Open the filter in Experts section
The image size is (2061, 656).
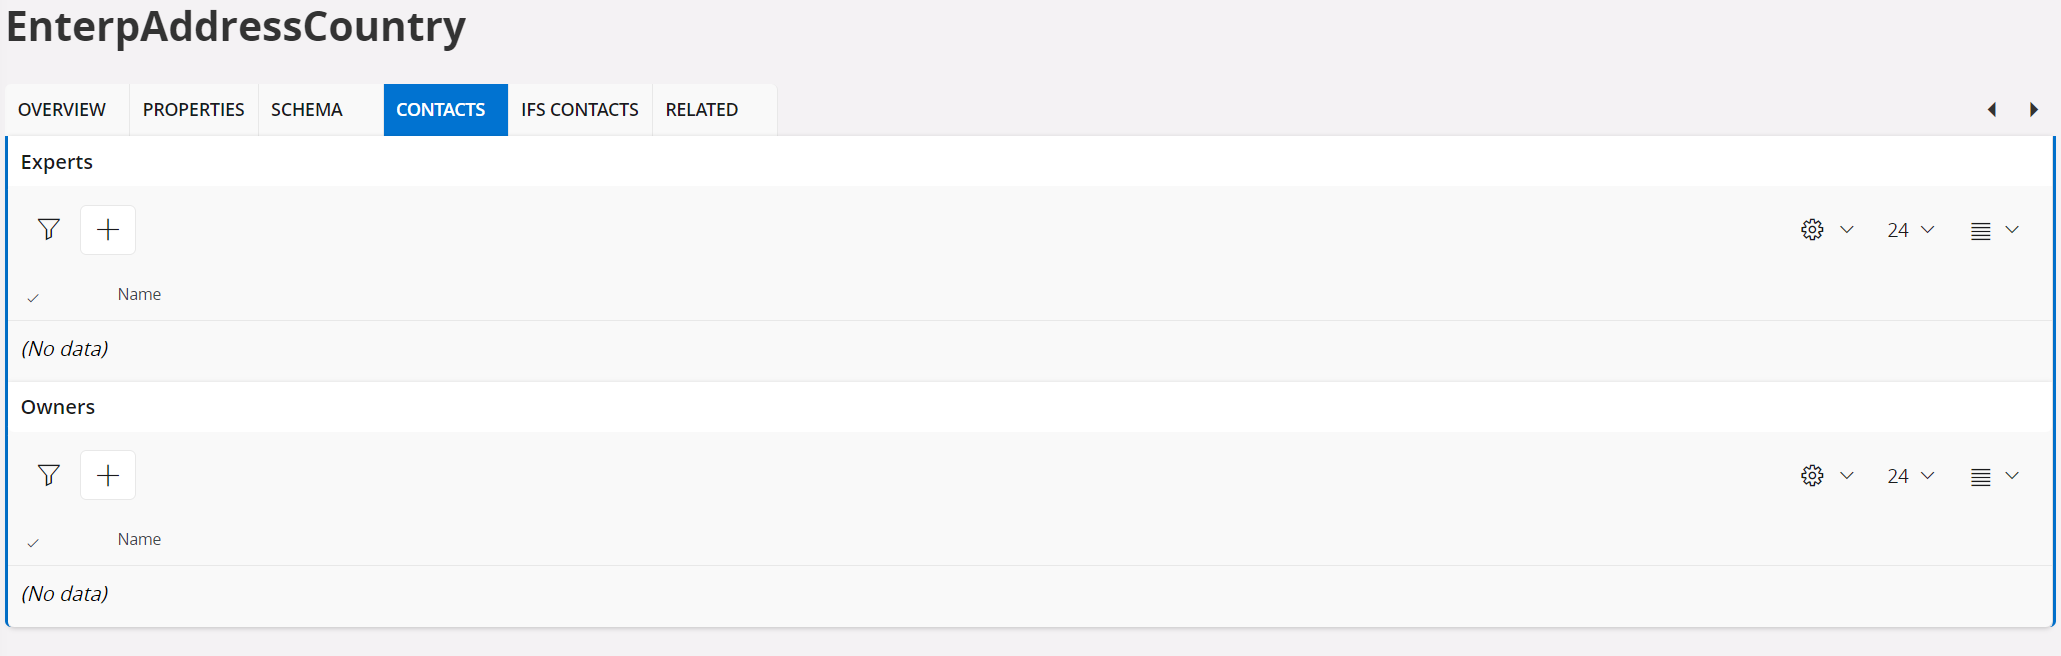coord(48,230)
